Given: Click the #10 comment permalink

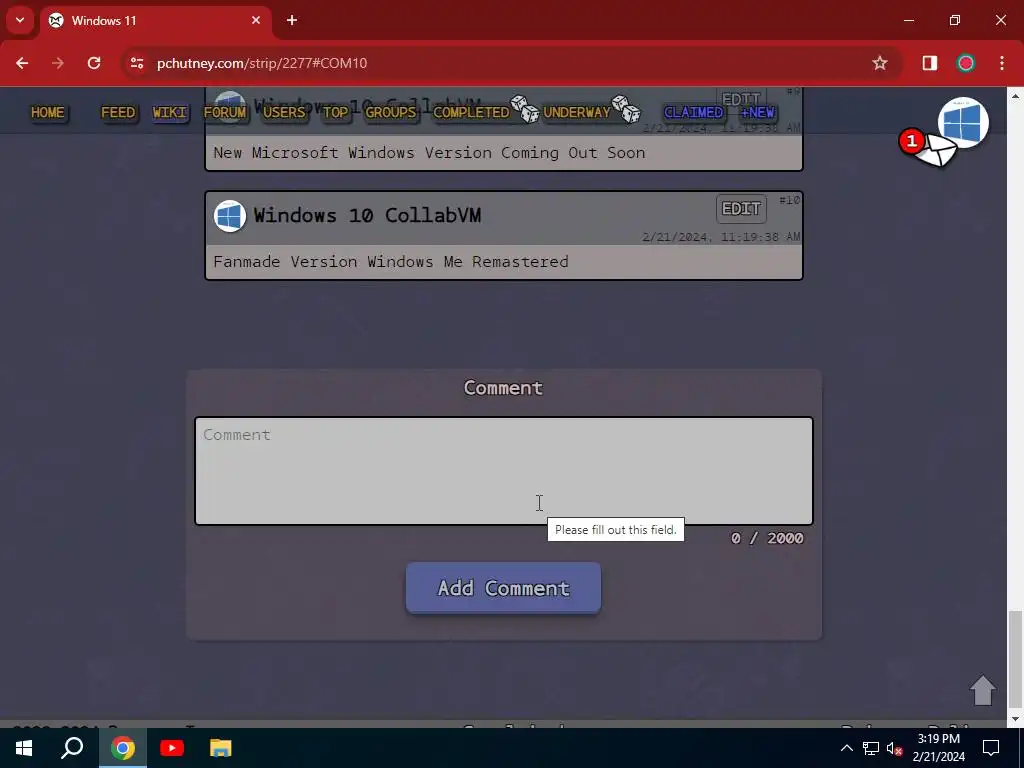Looking at the screenshot, I should [789, 200].
